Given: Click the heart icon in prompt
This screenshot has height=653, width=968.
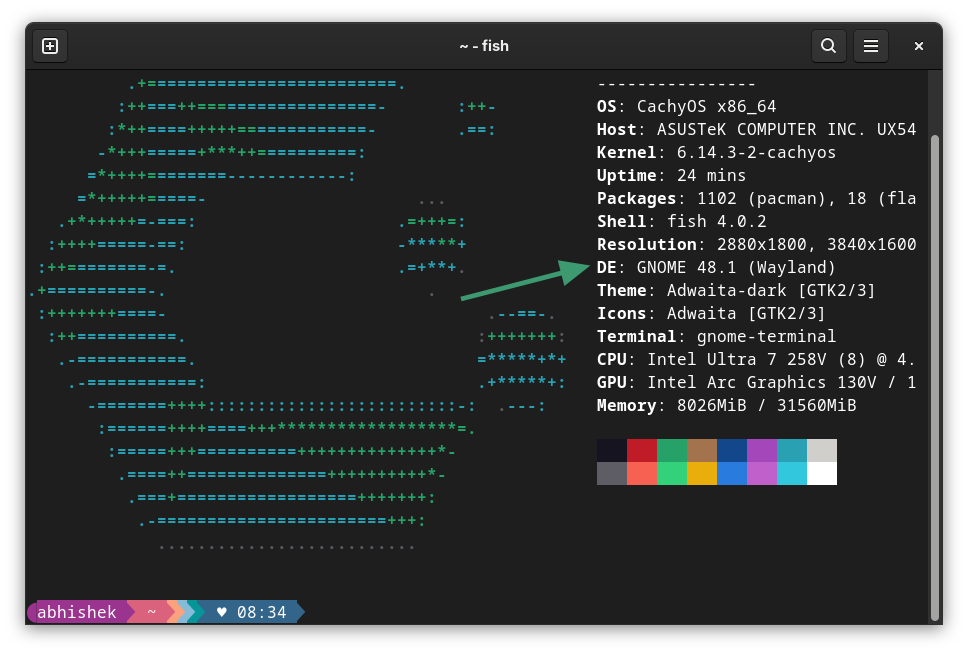Looking at the screenshot, I should tap(222, 612).
